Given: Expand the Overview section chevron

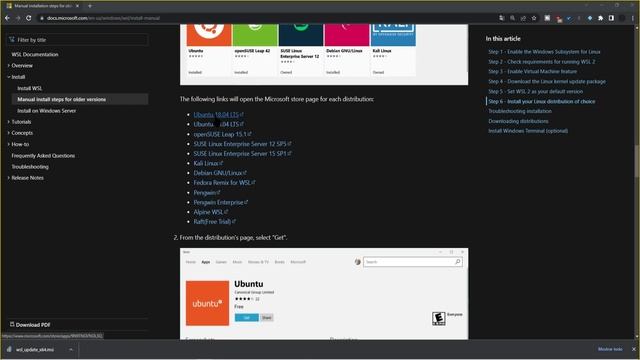Looking at the screenshot, I should click(9, 65).
